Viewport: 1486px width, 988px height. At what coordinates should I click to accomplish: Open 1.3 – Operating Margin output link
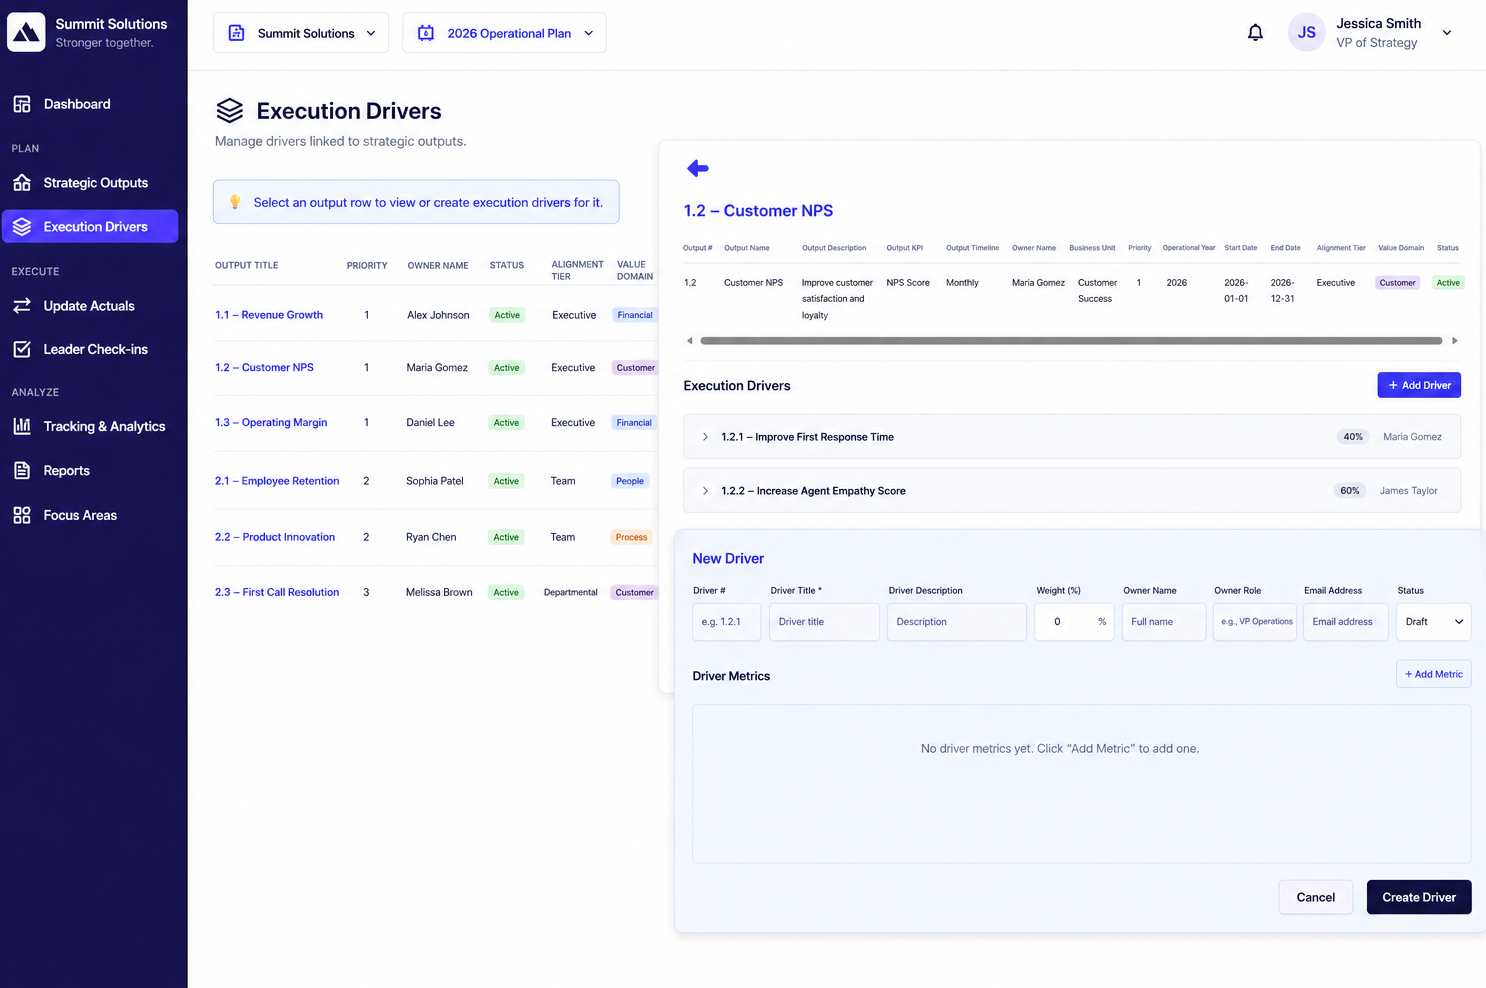pos(271,423)
